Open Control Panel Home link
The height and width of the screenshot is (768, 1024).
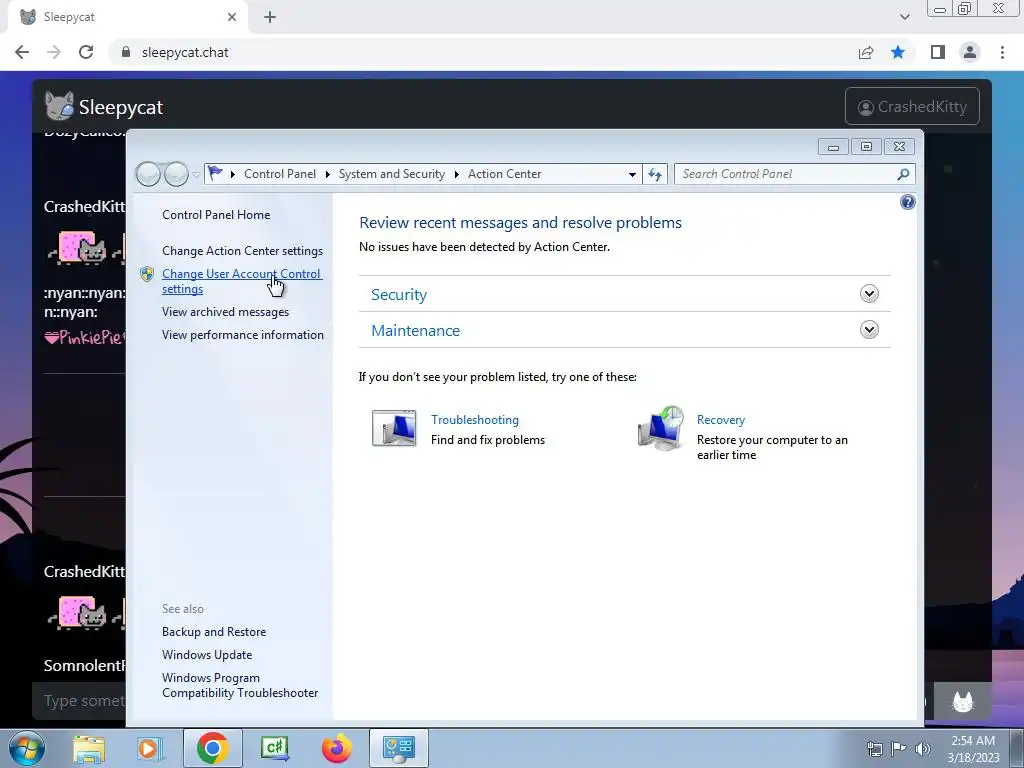click(x=216, y=215)
